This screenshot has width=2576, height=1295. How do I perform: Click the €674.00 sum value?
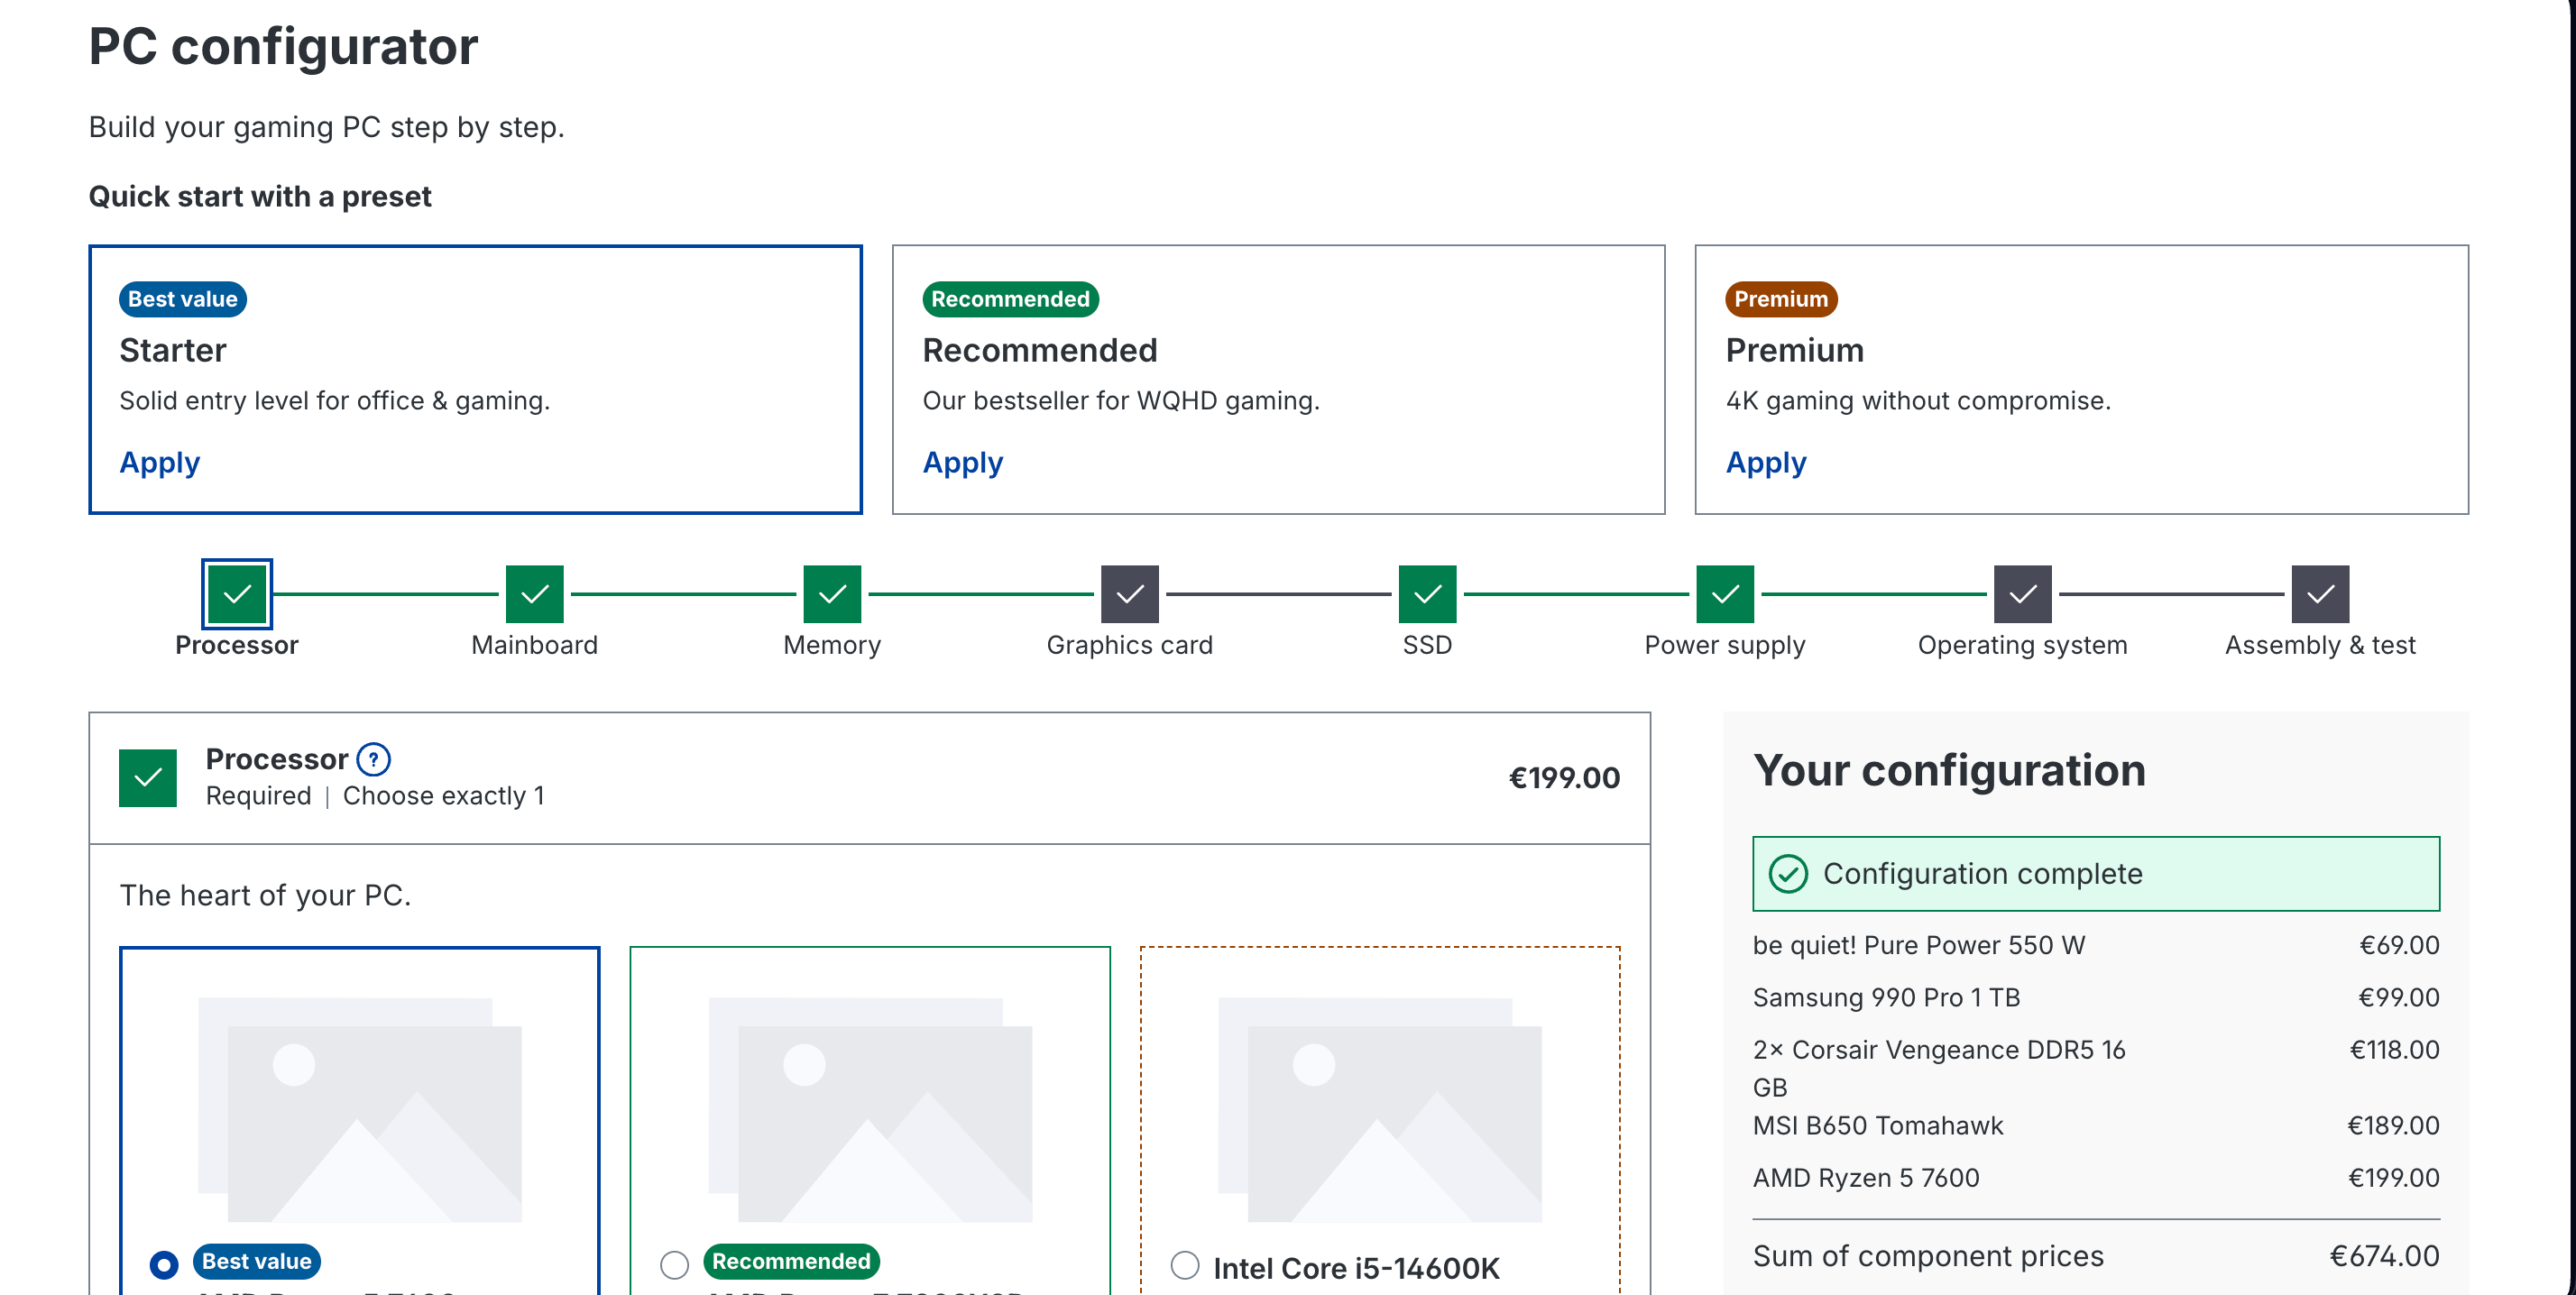(2384, 1256)
